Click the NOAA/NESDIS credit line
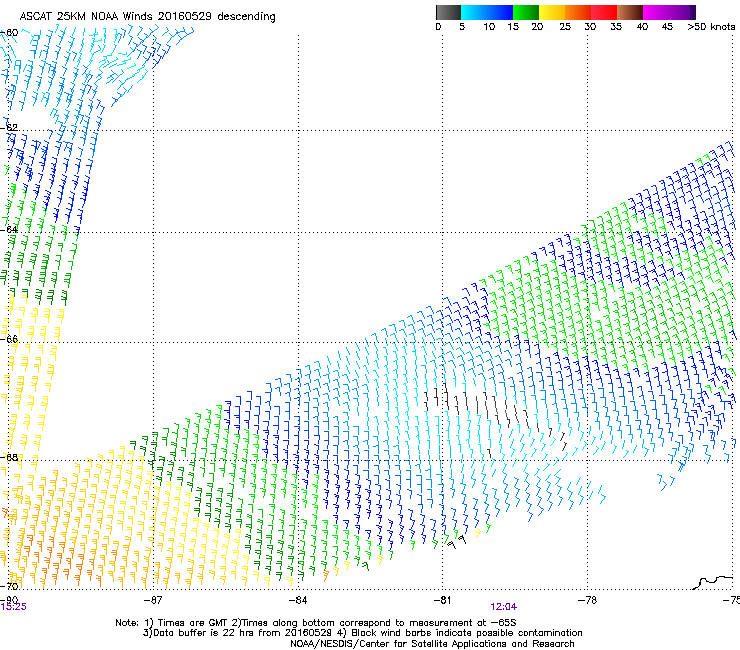Screen dimensions: 740x650 click(432, 643)
